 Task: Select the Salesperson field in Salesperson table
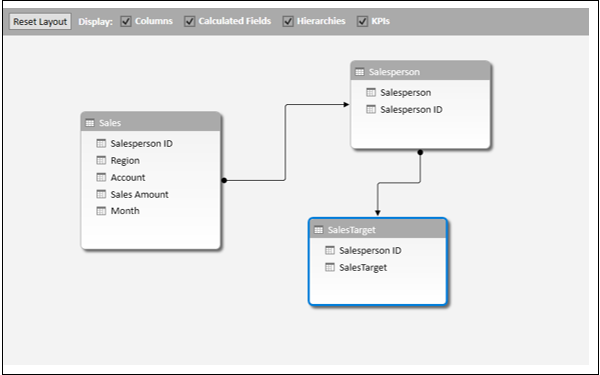click(x=406, y=92)
